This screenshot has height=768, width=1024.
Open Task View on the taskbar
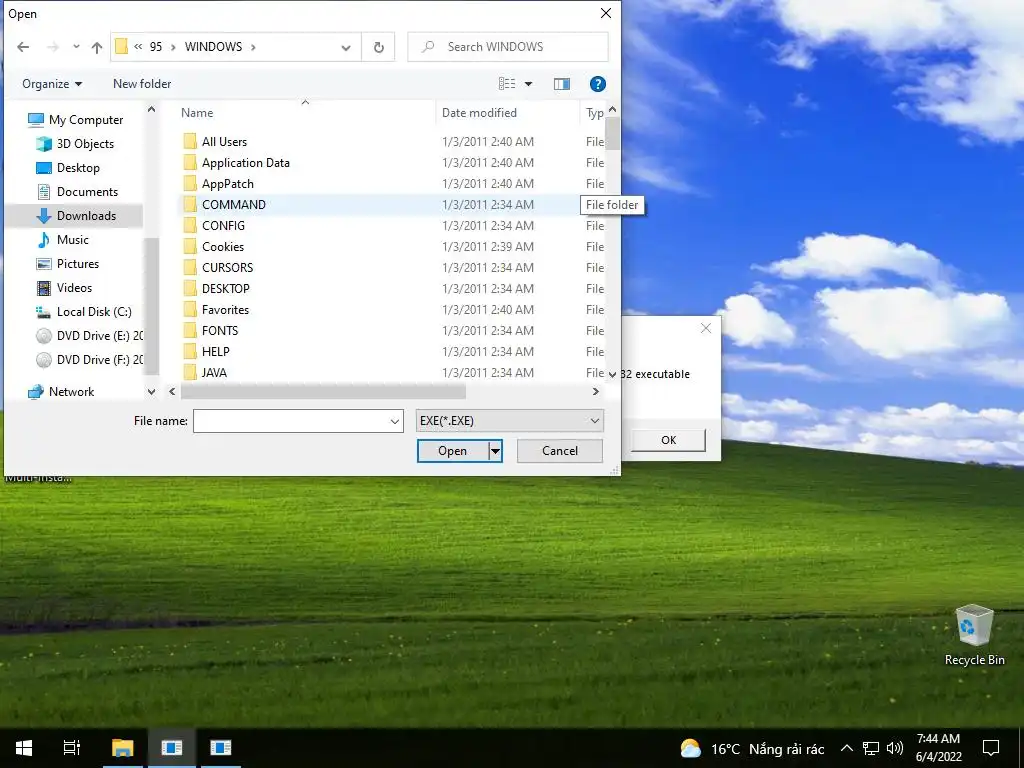72,748
